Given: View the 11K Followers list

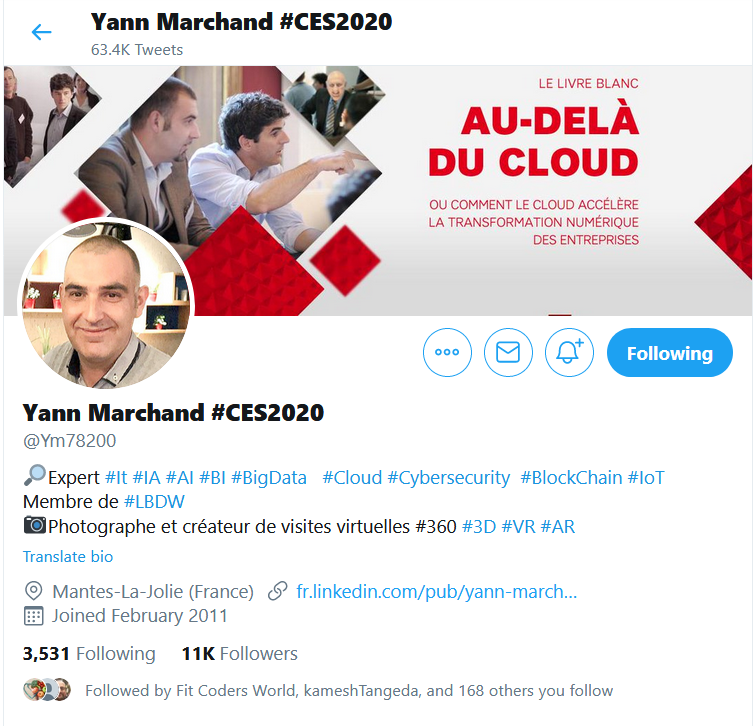Looking at the screenshot, I should [240, 653].
